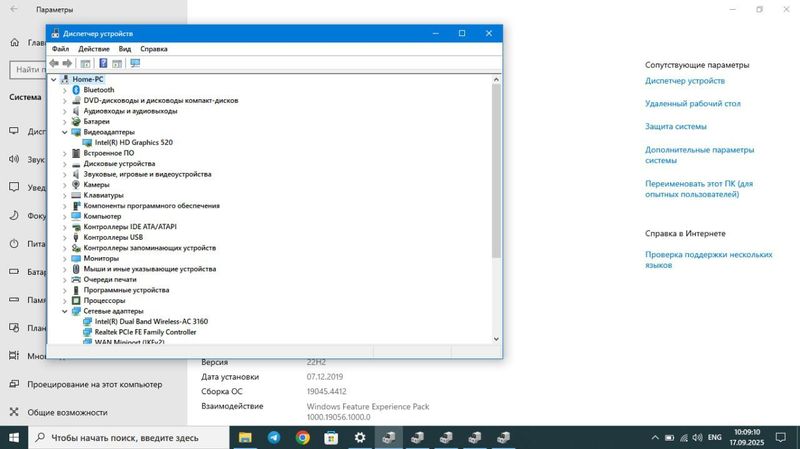Click the Удаленный рабочий стол link
The height and width of the screenshot is (449, 800).
point(692,104)
